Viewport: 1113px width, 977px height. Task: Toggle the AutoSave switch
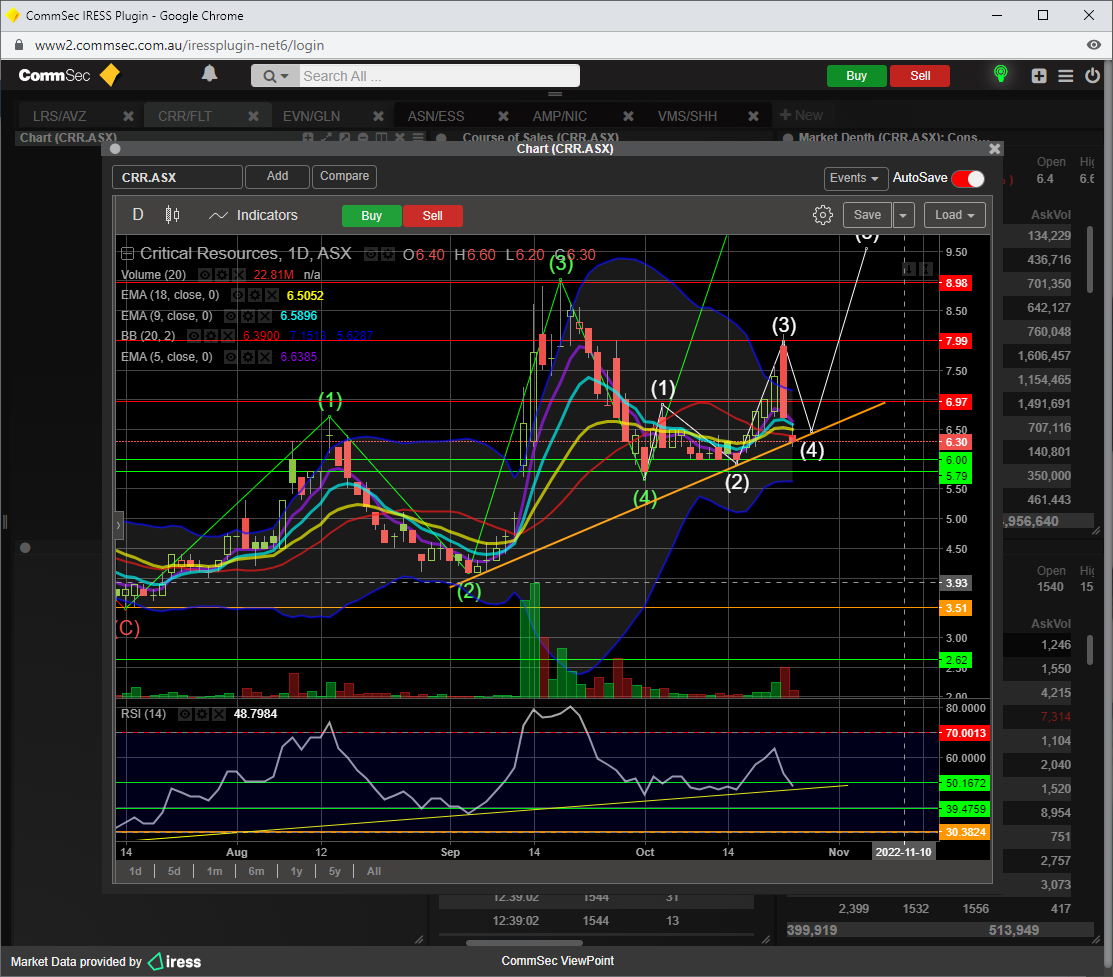(x=967, y=178)
